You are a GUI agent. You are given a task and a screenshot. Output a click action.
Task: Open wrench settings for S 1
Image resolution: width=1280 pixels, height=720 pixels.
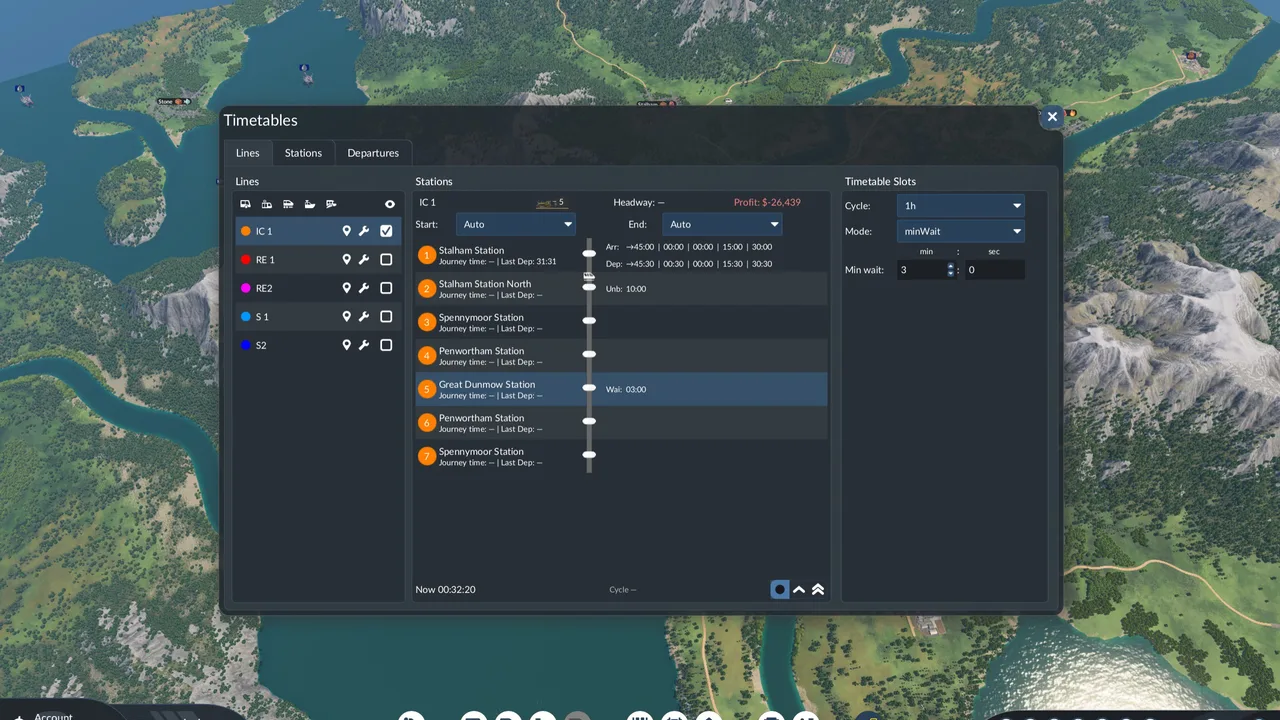pyautogui.click(x=364, y=317)
